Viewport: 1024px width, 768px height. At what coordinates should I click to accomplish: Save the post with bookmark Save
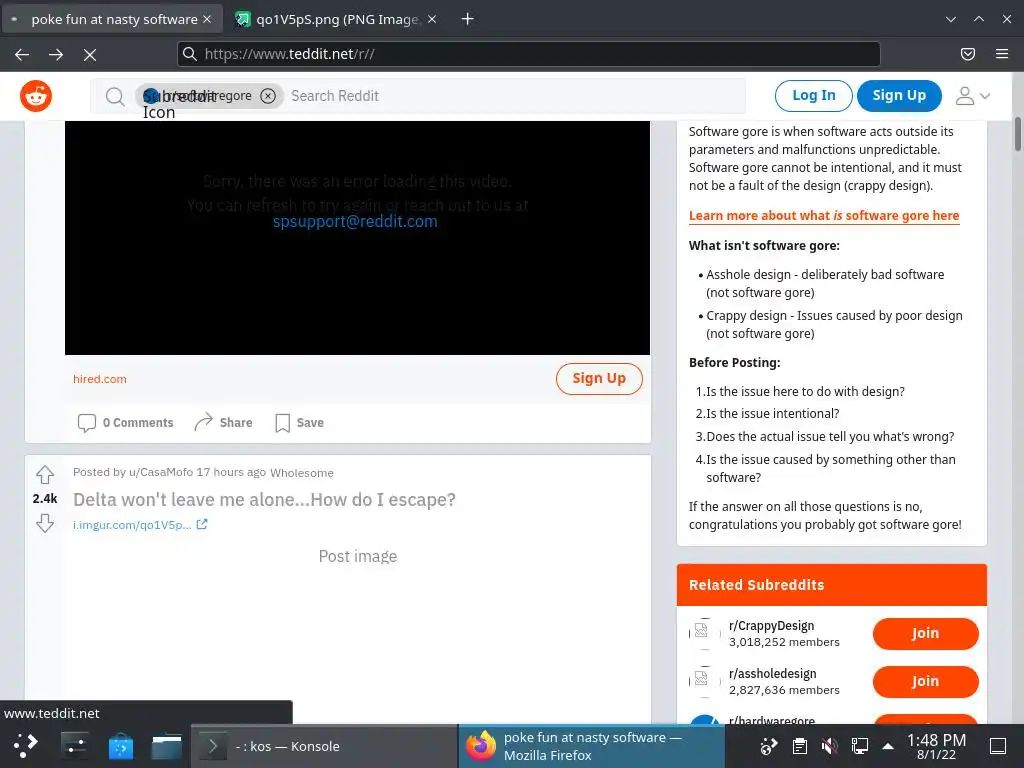point(299,423)
